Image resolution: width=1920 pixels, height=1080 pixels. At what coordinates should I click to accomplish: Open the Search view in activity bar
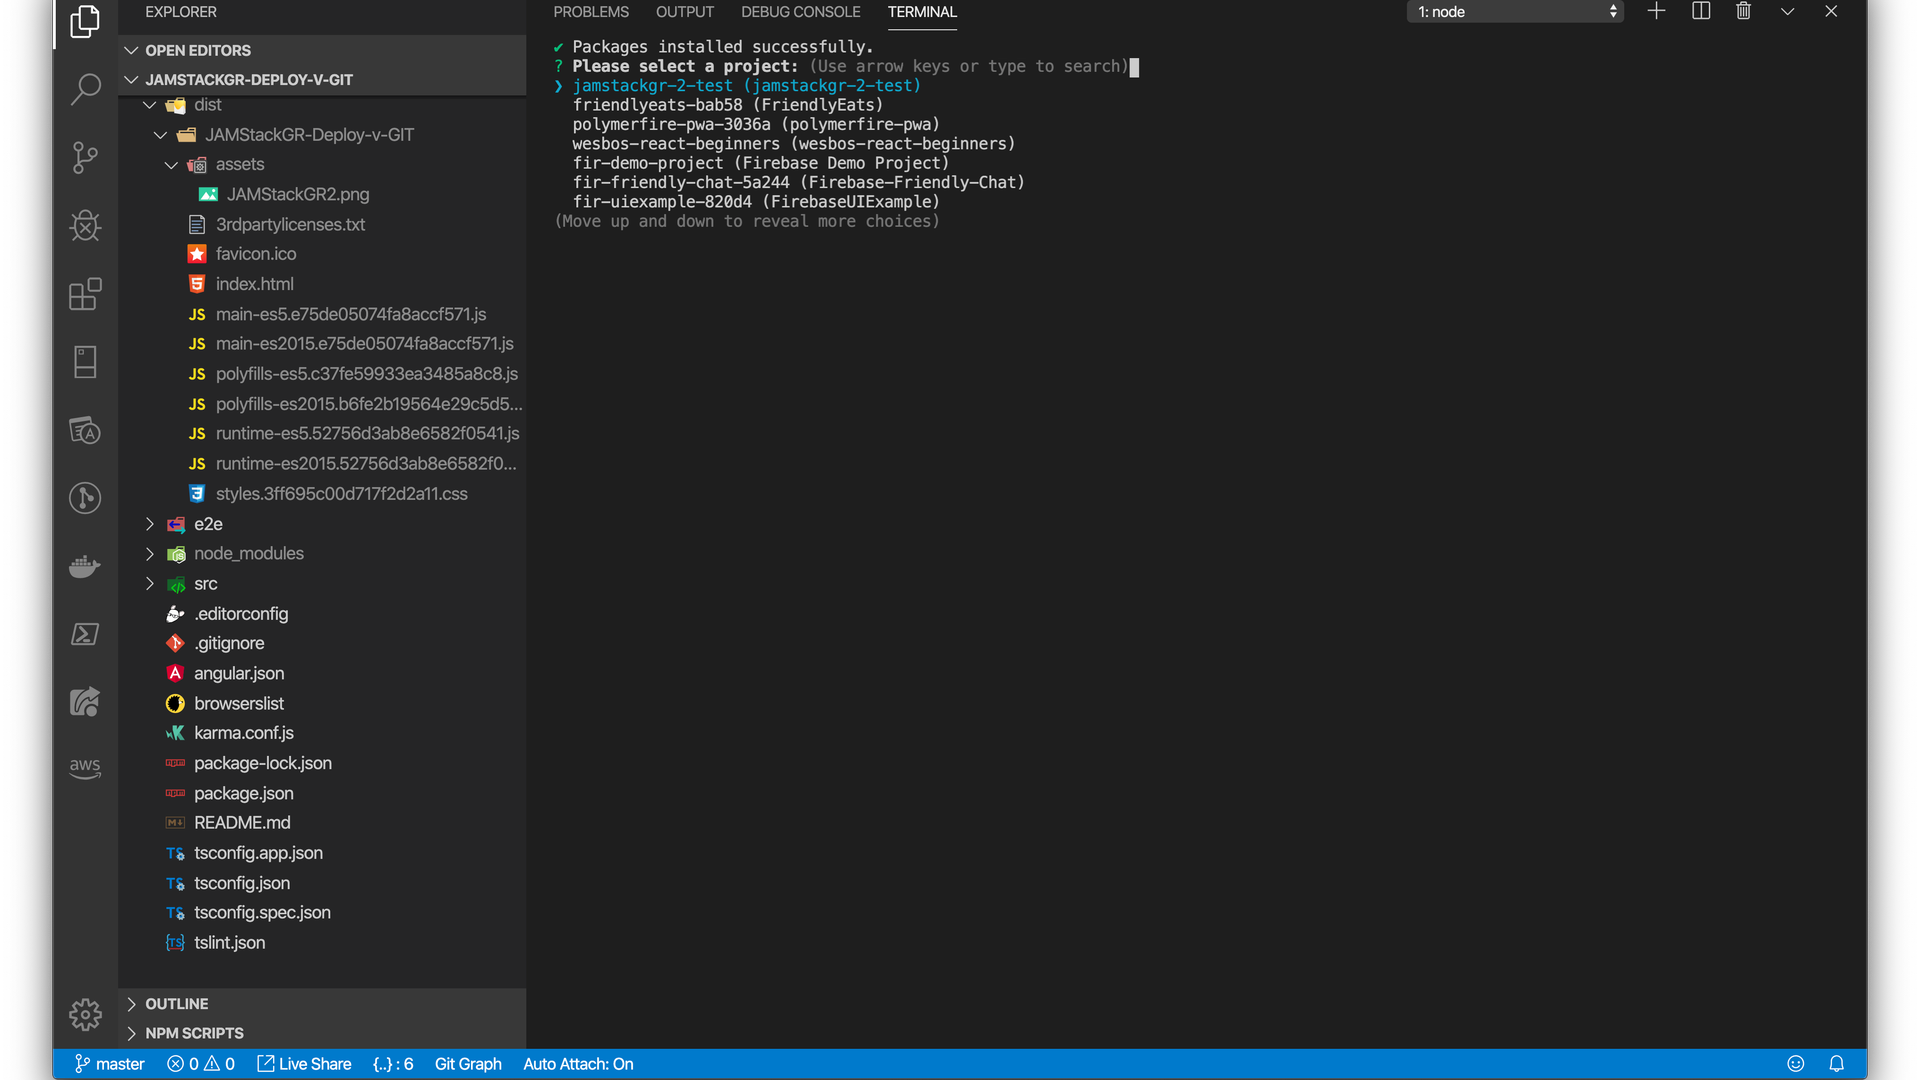point(85,89)
